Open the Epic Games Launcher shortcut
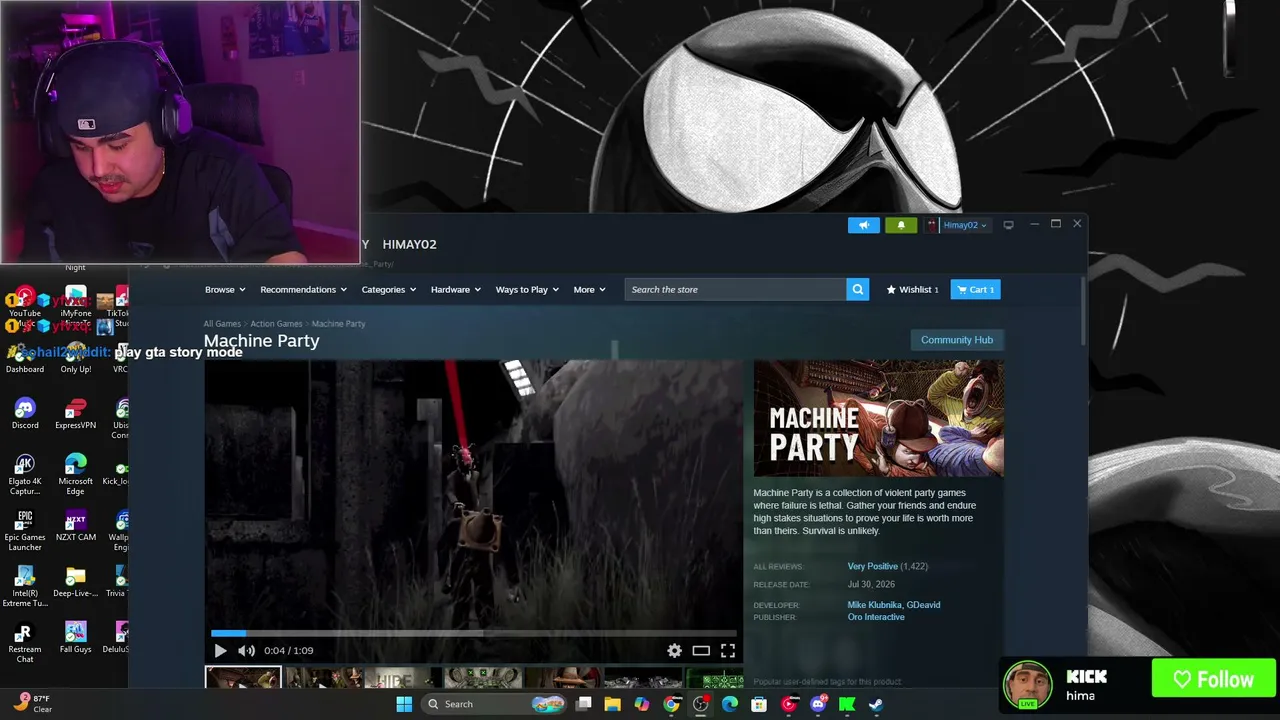 (25, 530)
